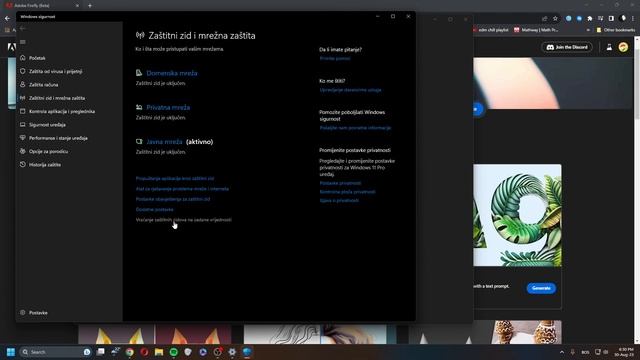
Task: Open the Domenska mreža link
Action: [172, 73]
